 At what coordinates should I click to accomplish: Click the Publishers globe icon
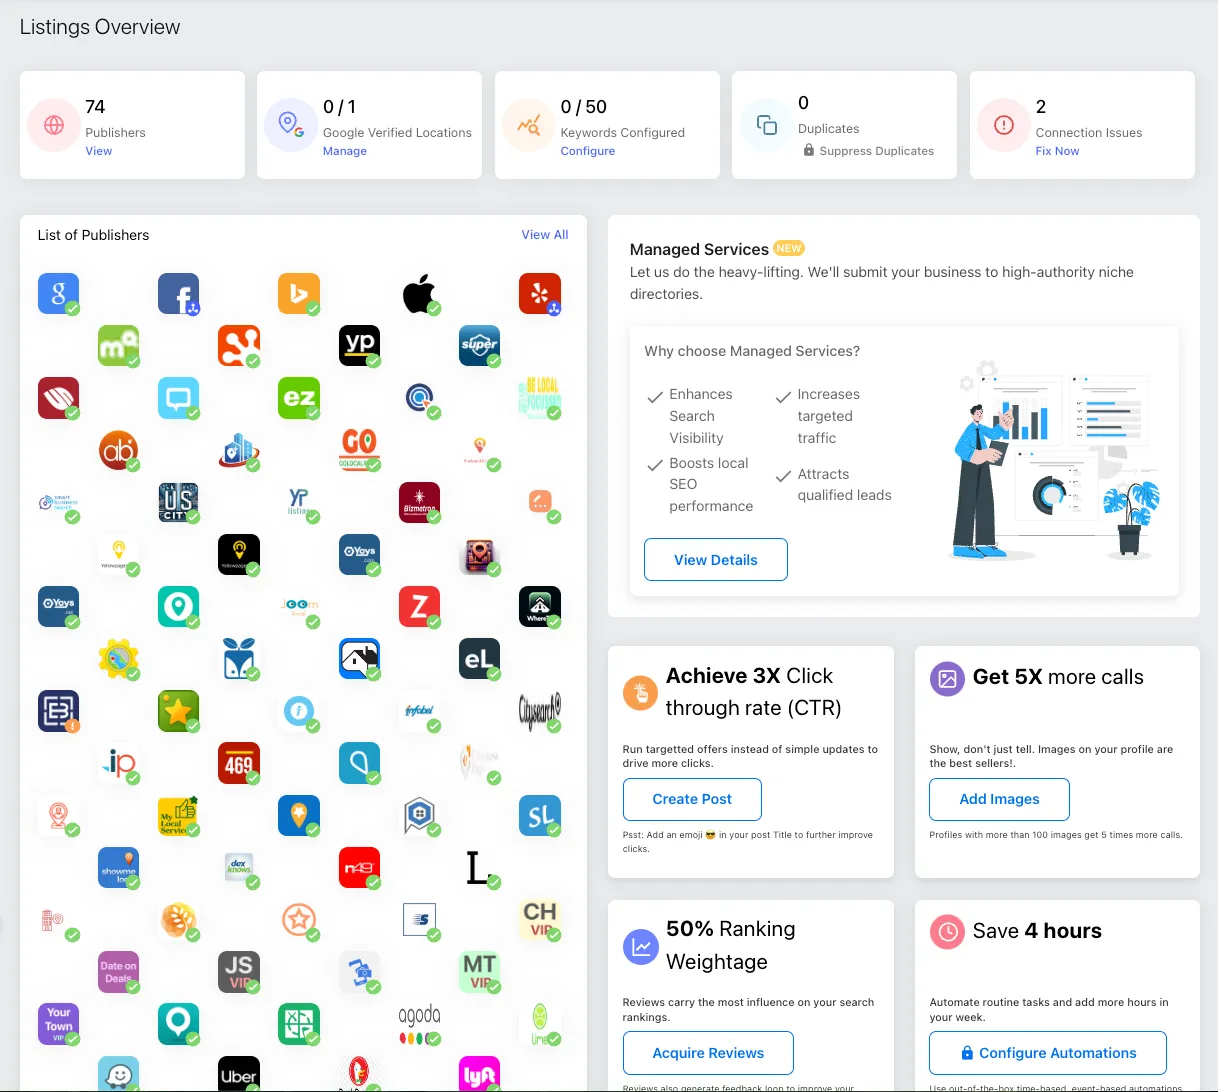(x=54, y=125)
